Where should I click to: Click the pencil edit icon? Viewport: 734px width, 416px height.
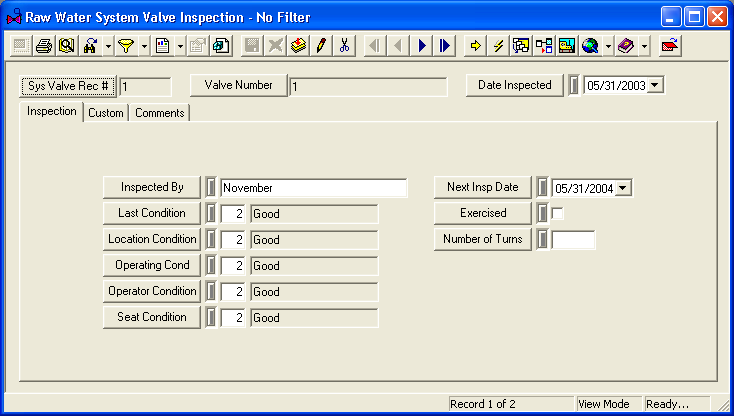(321, 46)
